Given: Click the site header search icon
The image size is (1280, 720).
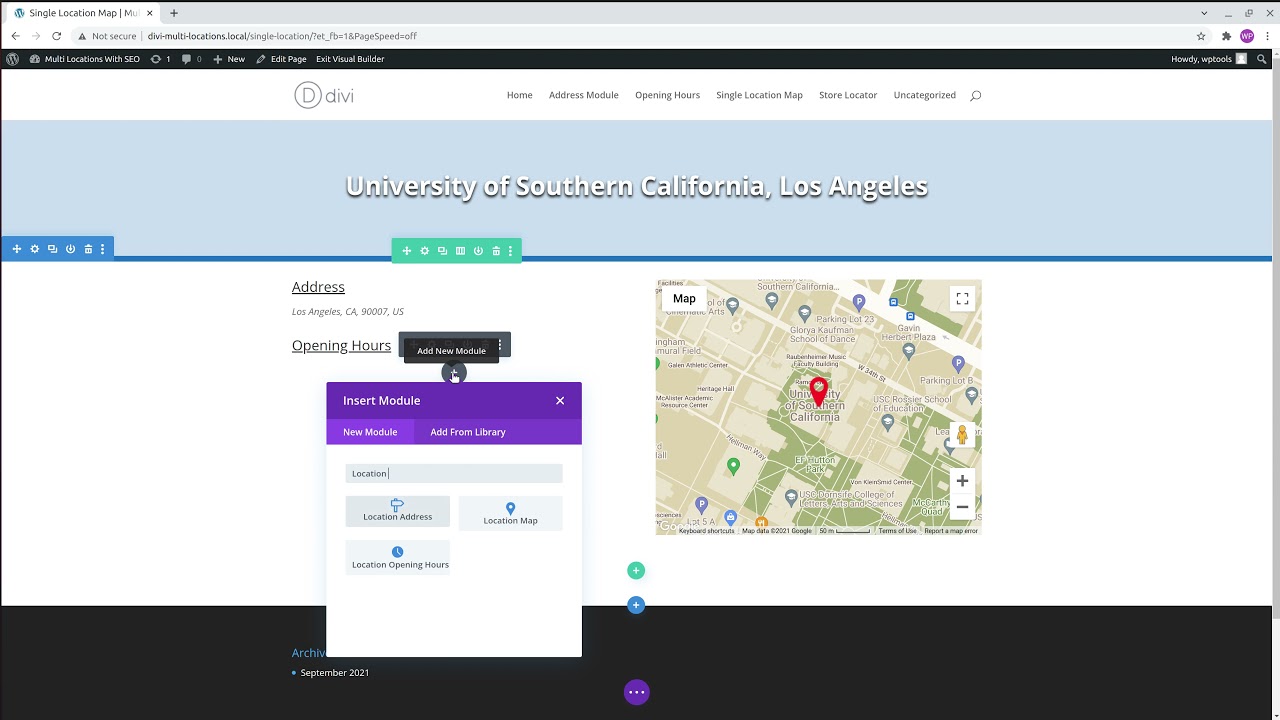Looking at the screenshot, I should click(x=976, y=95).
